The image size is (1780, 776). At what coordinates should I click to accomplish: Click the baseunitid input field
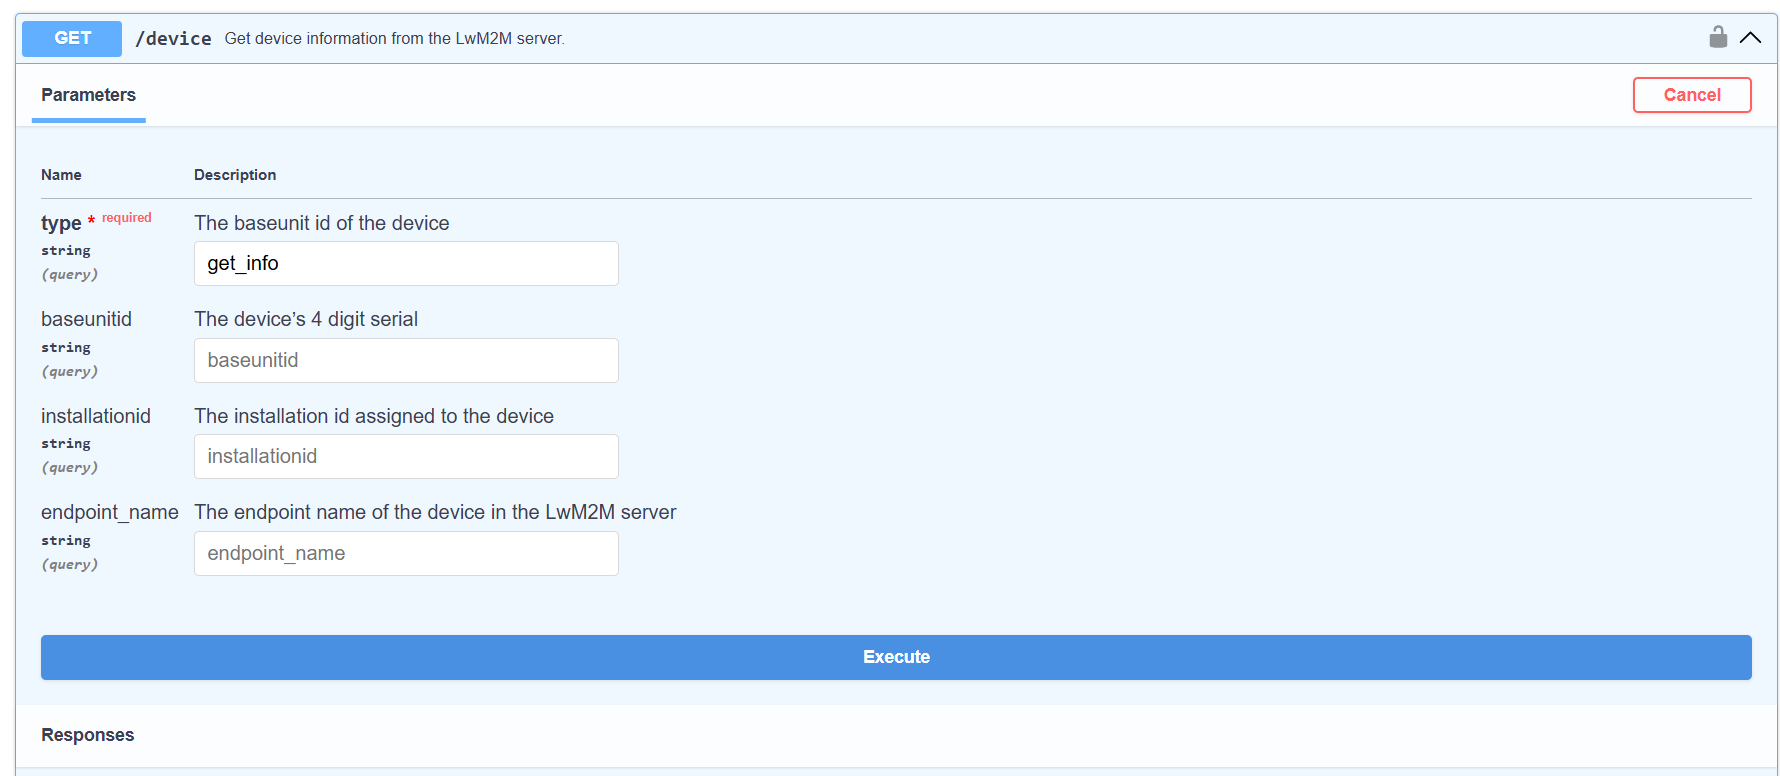click(x=406, y=360)
